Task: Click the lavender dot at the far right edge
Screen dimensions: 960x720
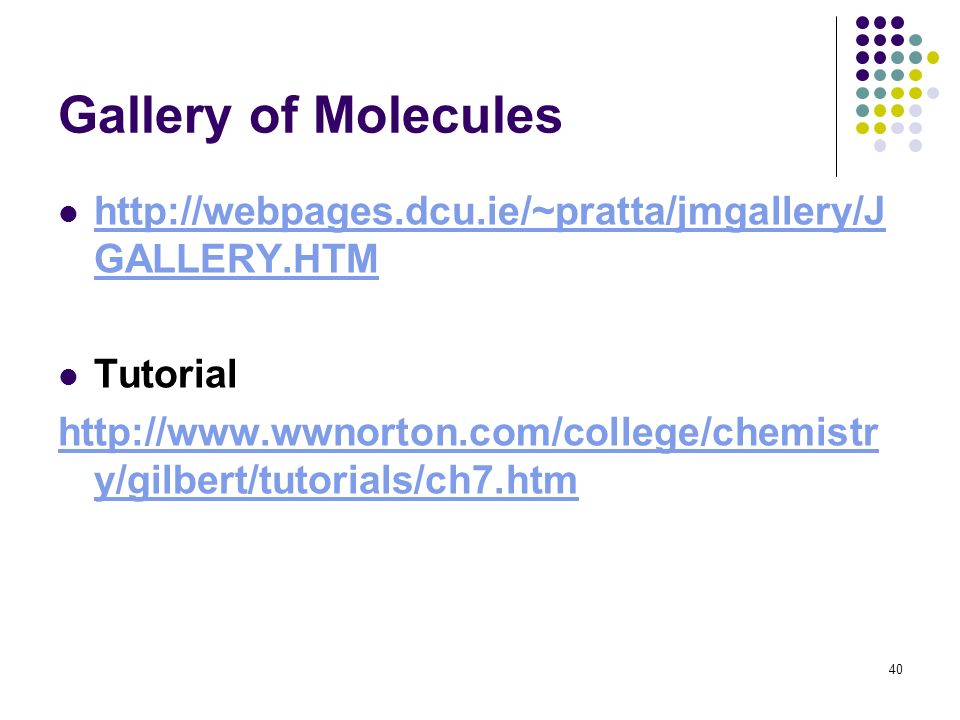Action: [933, 92]
